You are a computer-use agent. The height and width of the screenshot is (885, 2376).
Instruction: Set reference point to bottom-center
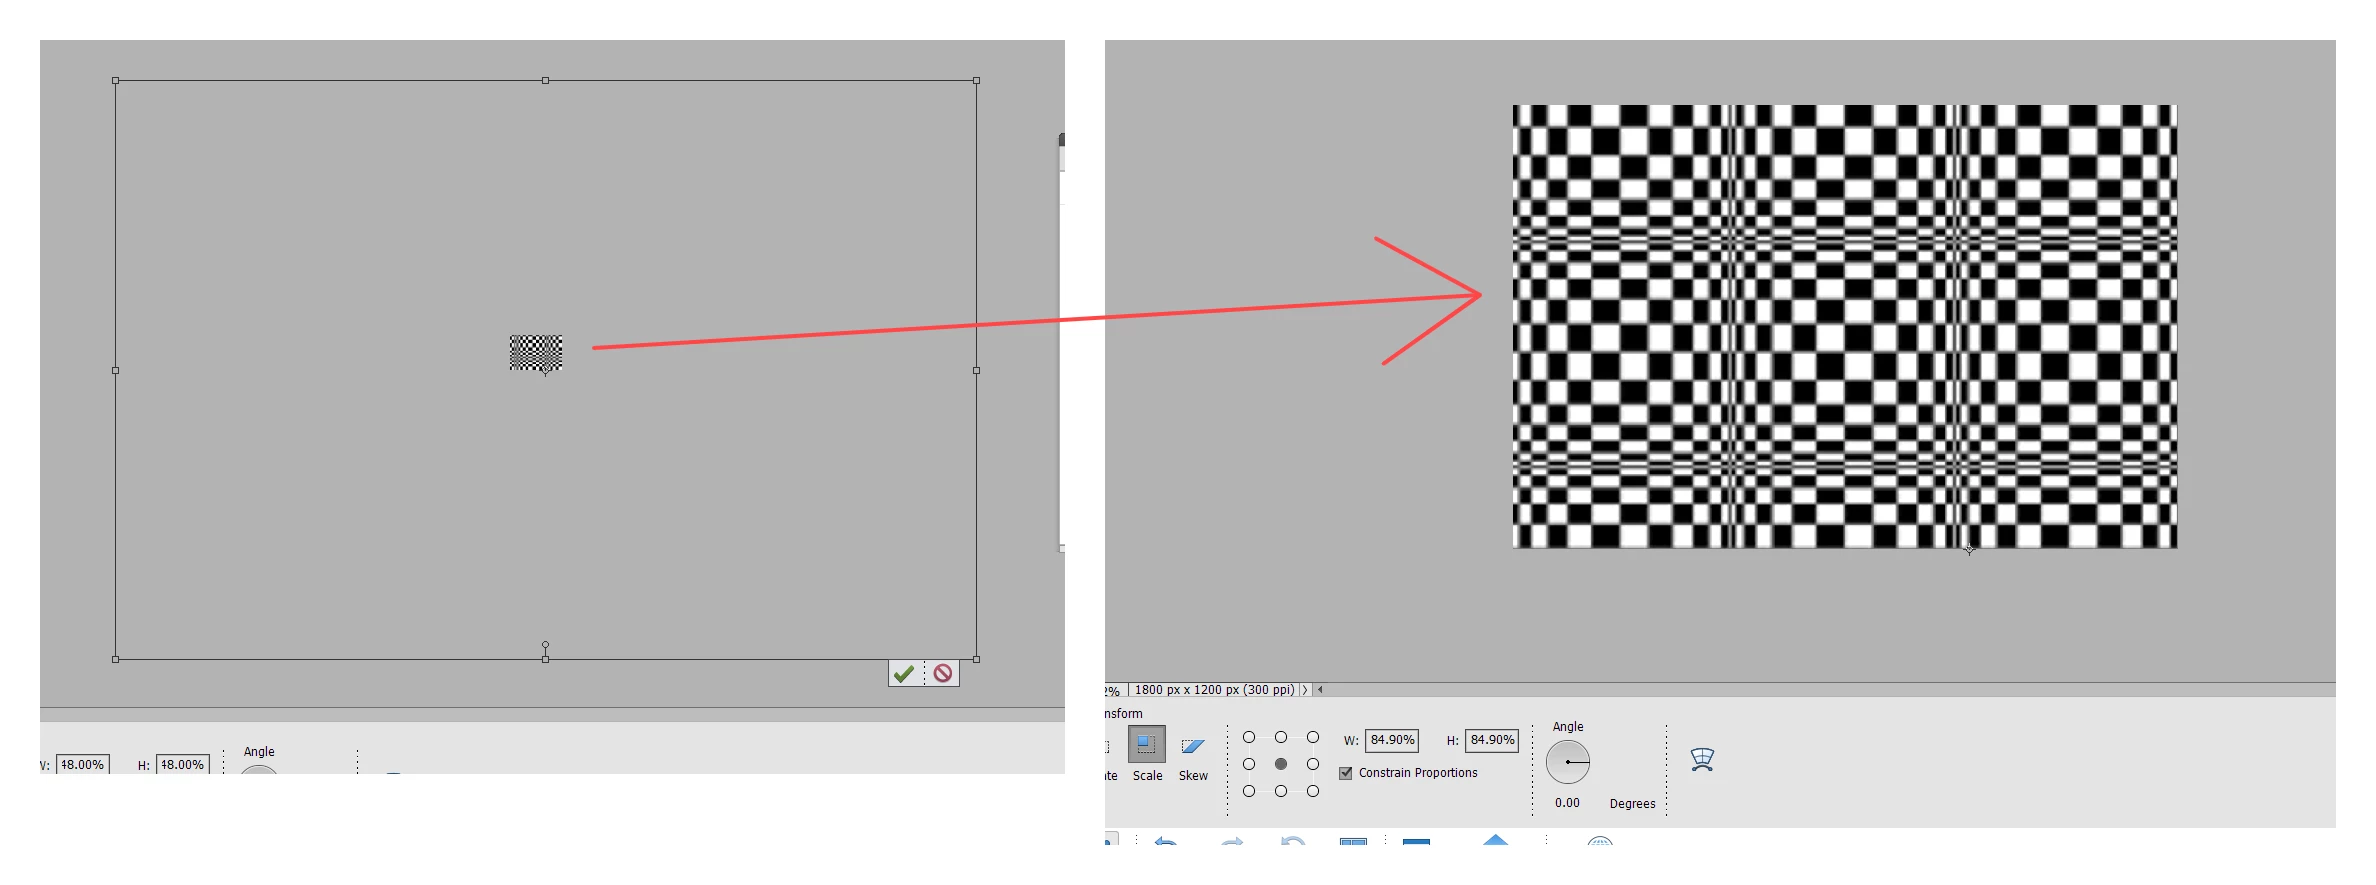tap(1281, 791)
